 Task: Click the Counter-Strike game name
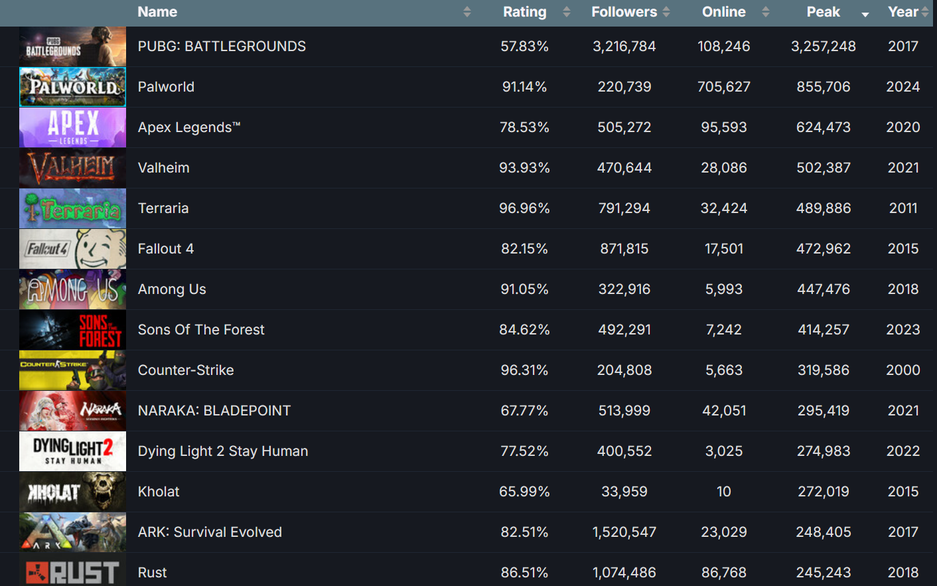pyautogui.click(x=186, y=370)
